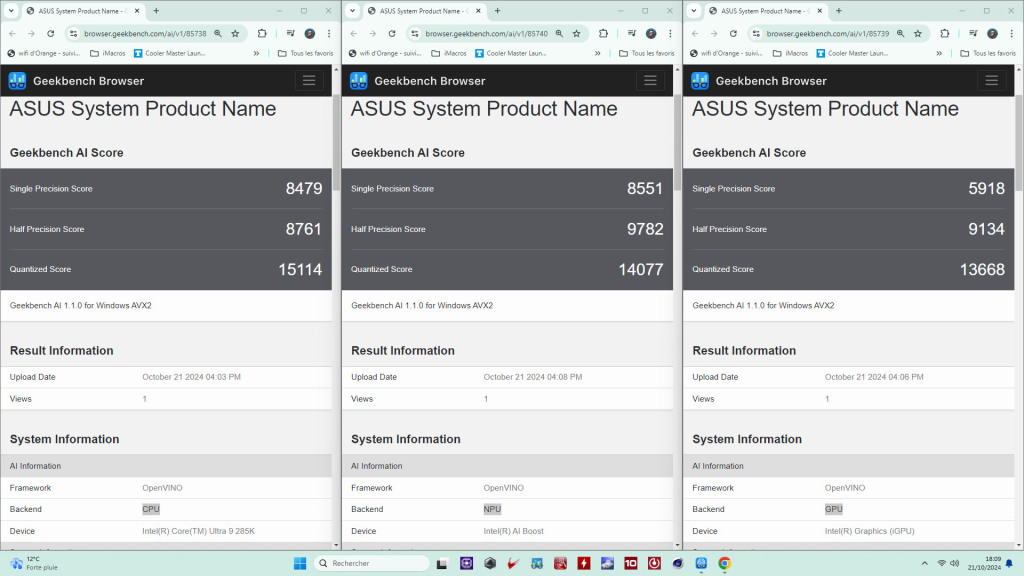Open the hamburger menu in the GPU window
The height and width of the screenshot is (576, 1024).
991,80
